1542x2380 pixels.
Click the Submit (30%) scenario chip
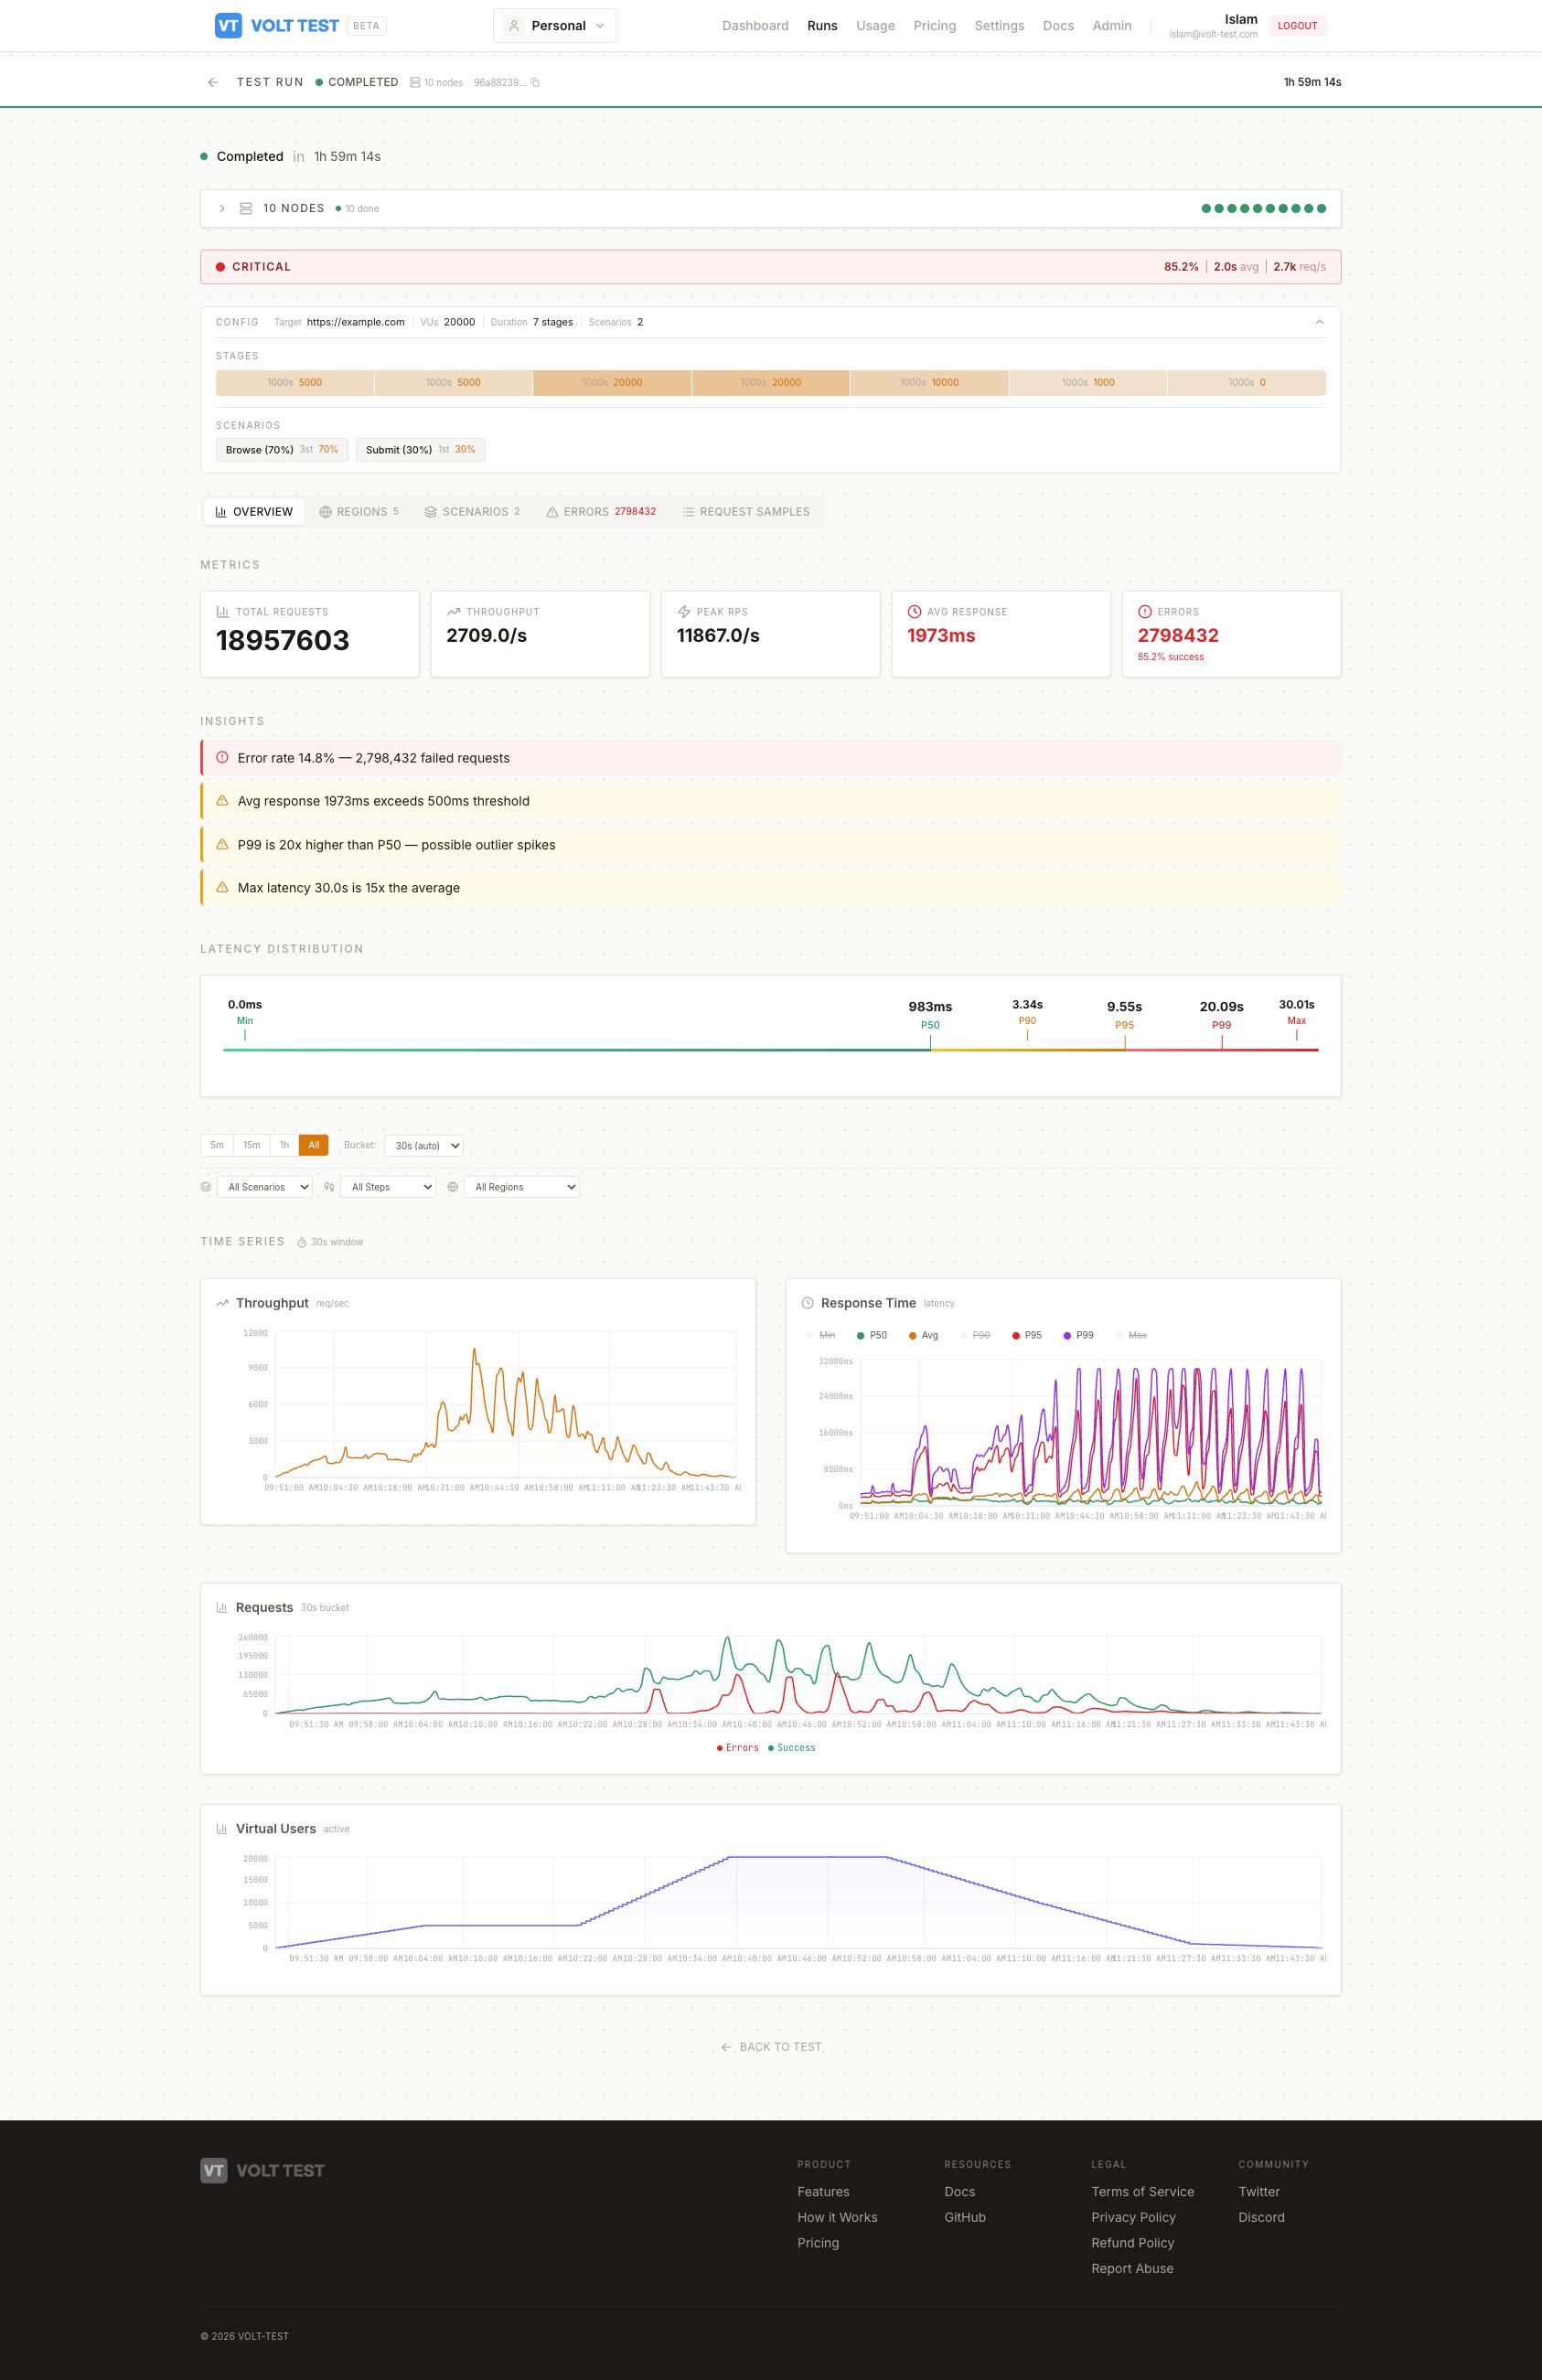(x=420, y=450)
